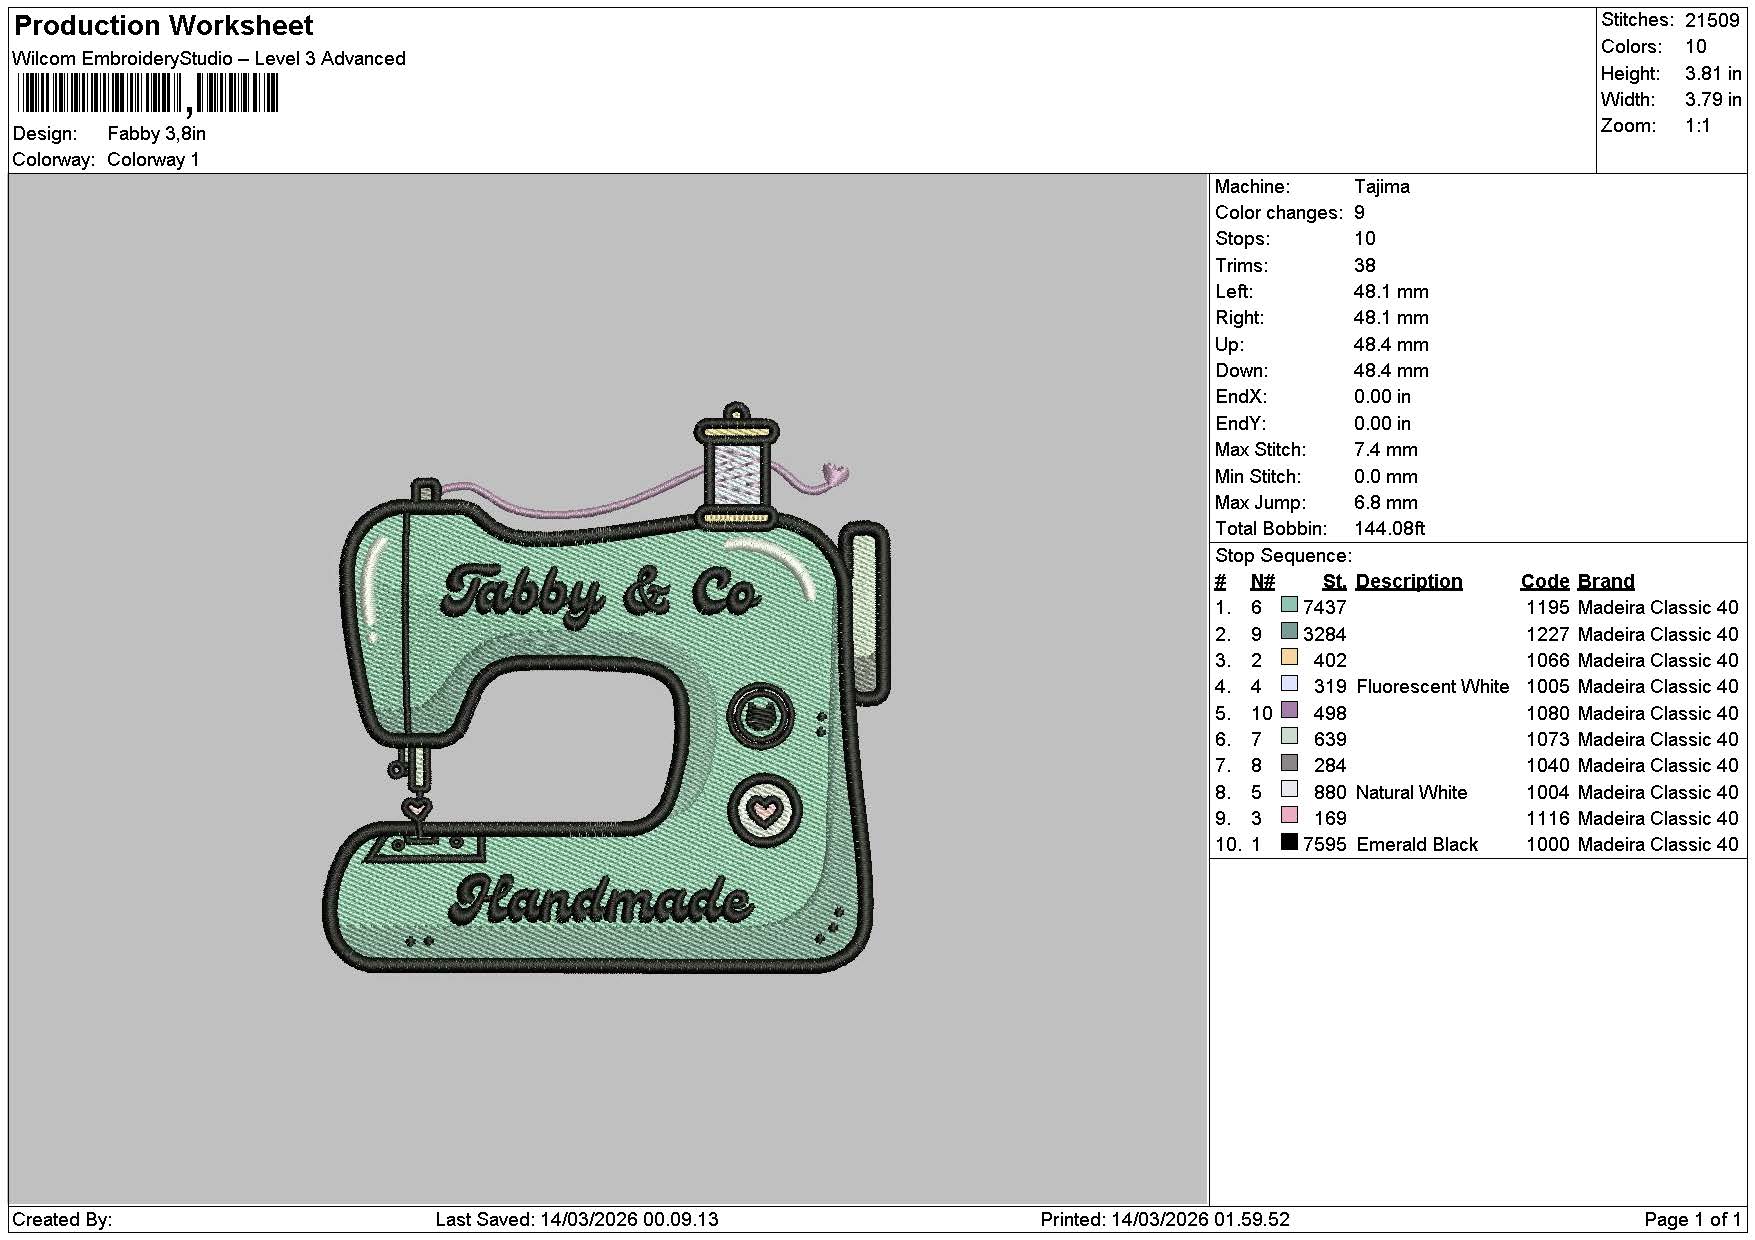Click the "Emerald Black" description text
This screenshot has width=1755, height=1240.
[1417, 844]
